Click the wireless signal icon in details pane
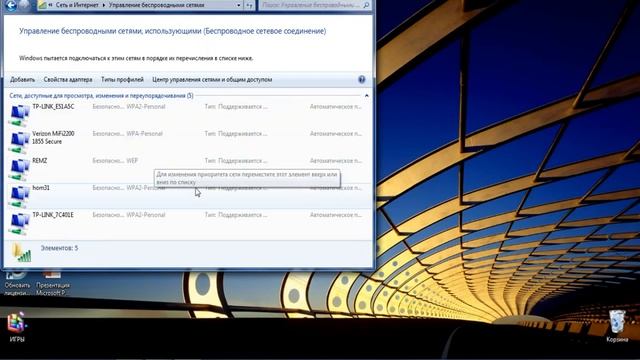This screenshot has height=360, width=640. (21, 253)
